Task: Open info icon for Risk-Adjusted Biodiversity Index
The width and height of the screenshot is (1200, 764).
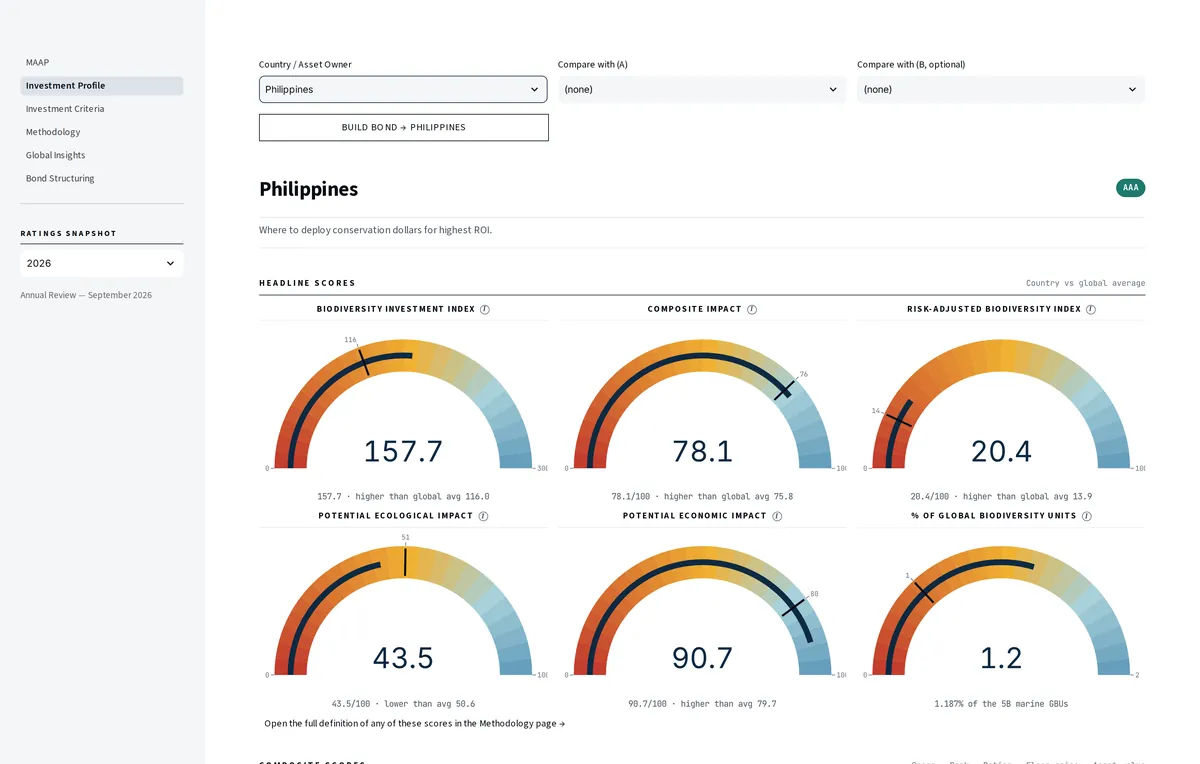Action: pyautogui.click(x=1091, y=309)
